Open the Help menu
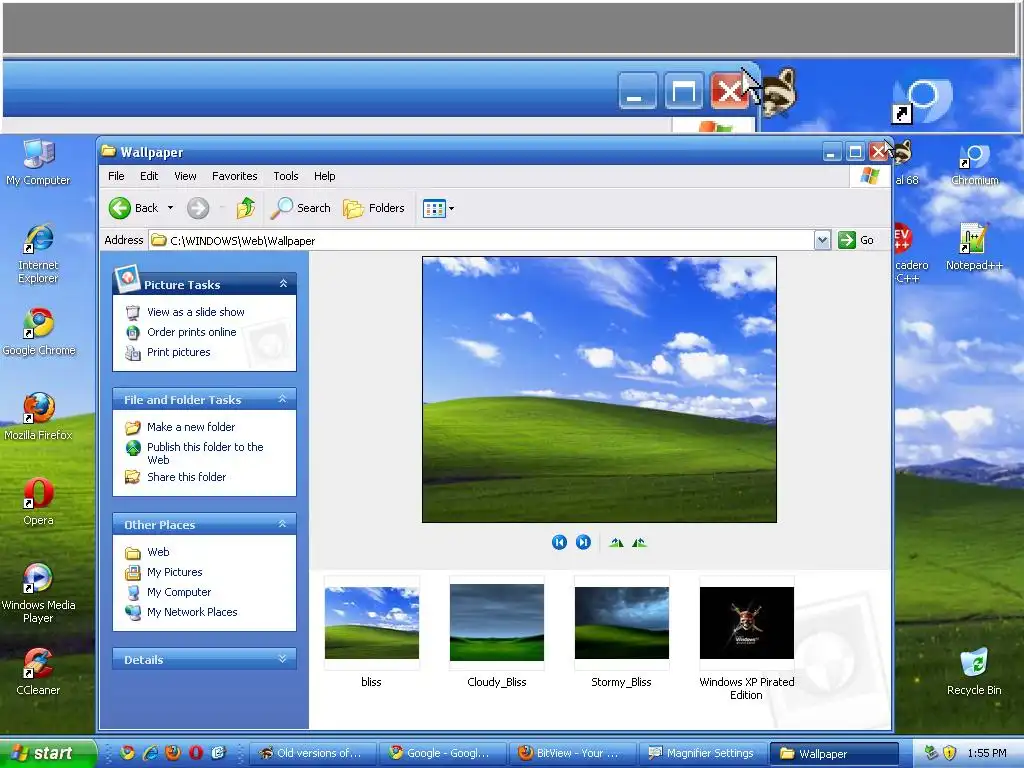This screenshot has height=768, width=1024. [325, 176]
